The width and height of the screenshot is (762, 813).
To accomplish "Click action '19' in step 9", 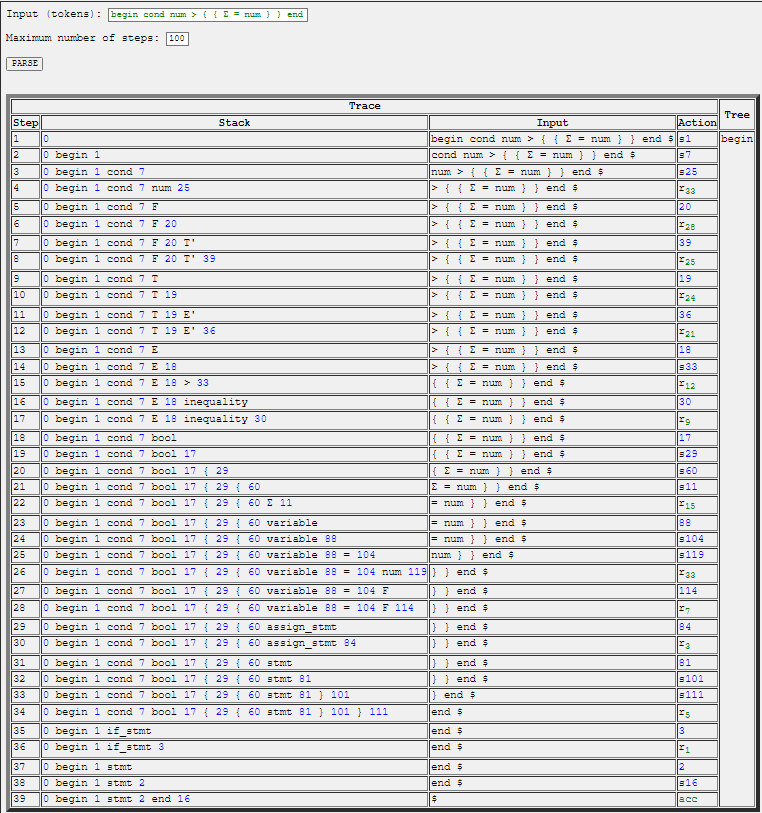I will click(697, 279).
